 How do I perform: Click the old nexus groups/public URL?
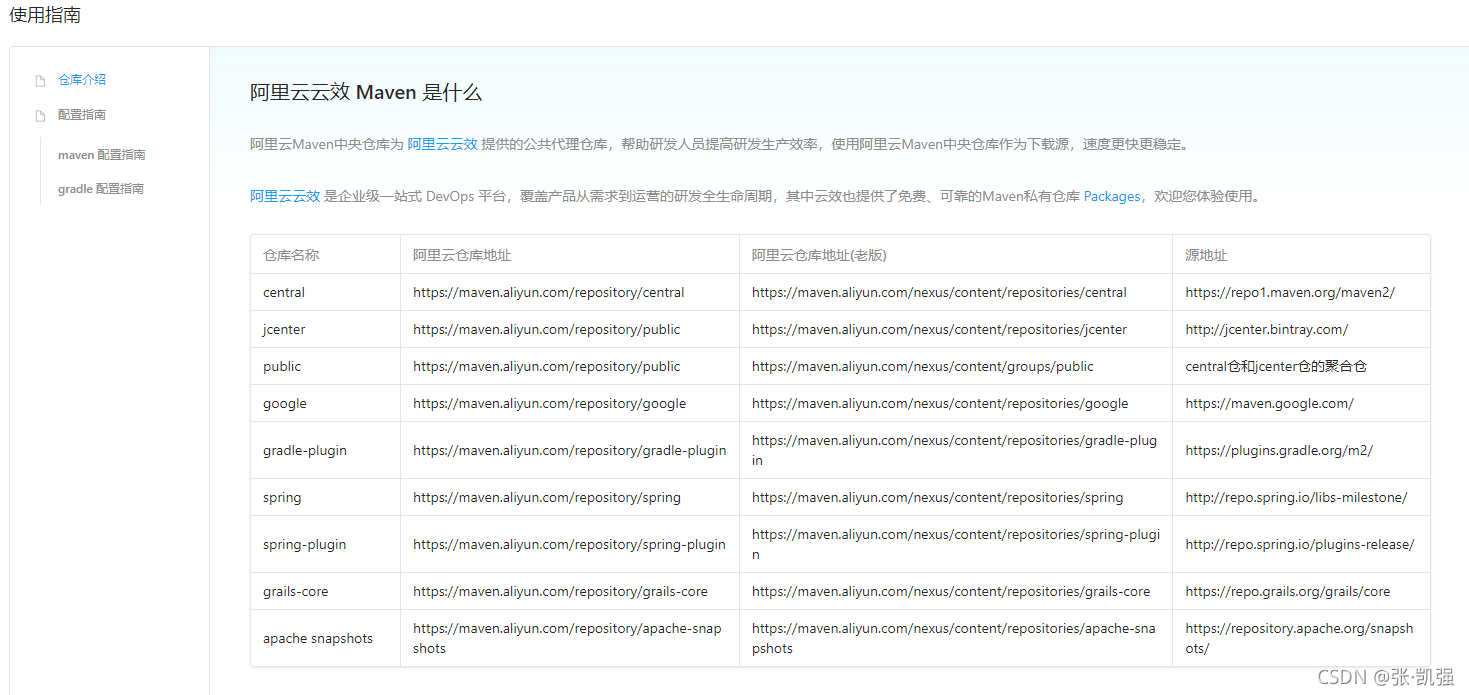pos(923,367)
